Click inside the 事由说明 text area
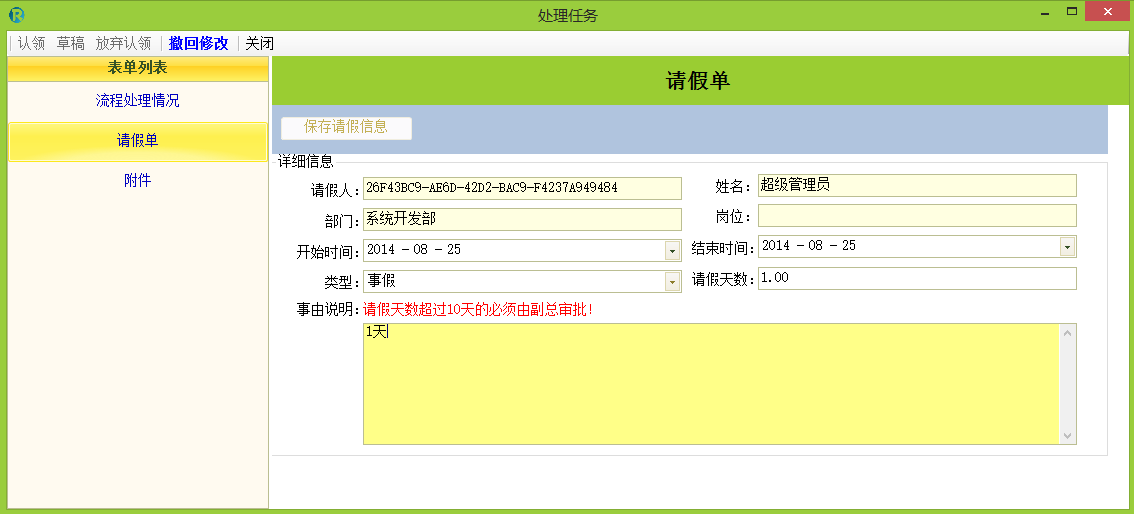 coord(712,384)
